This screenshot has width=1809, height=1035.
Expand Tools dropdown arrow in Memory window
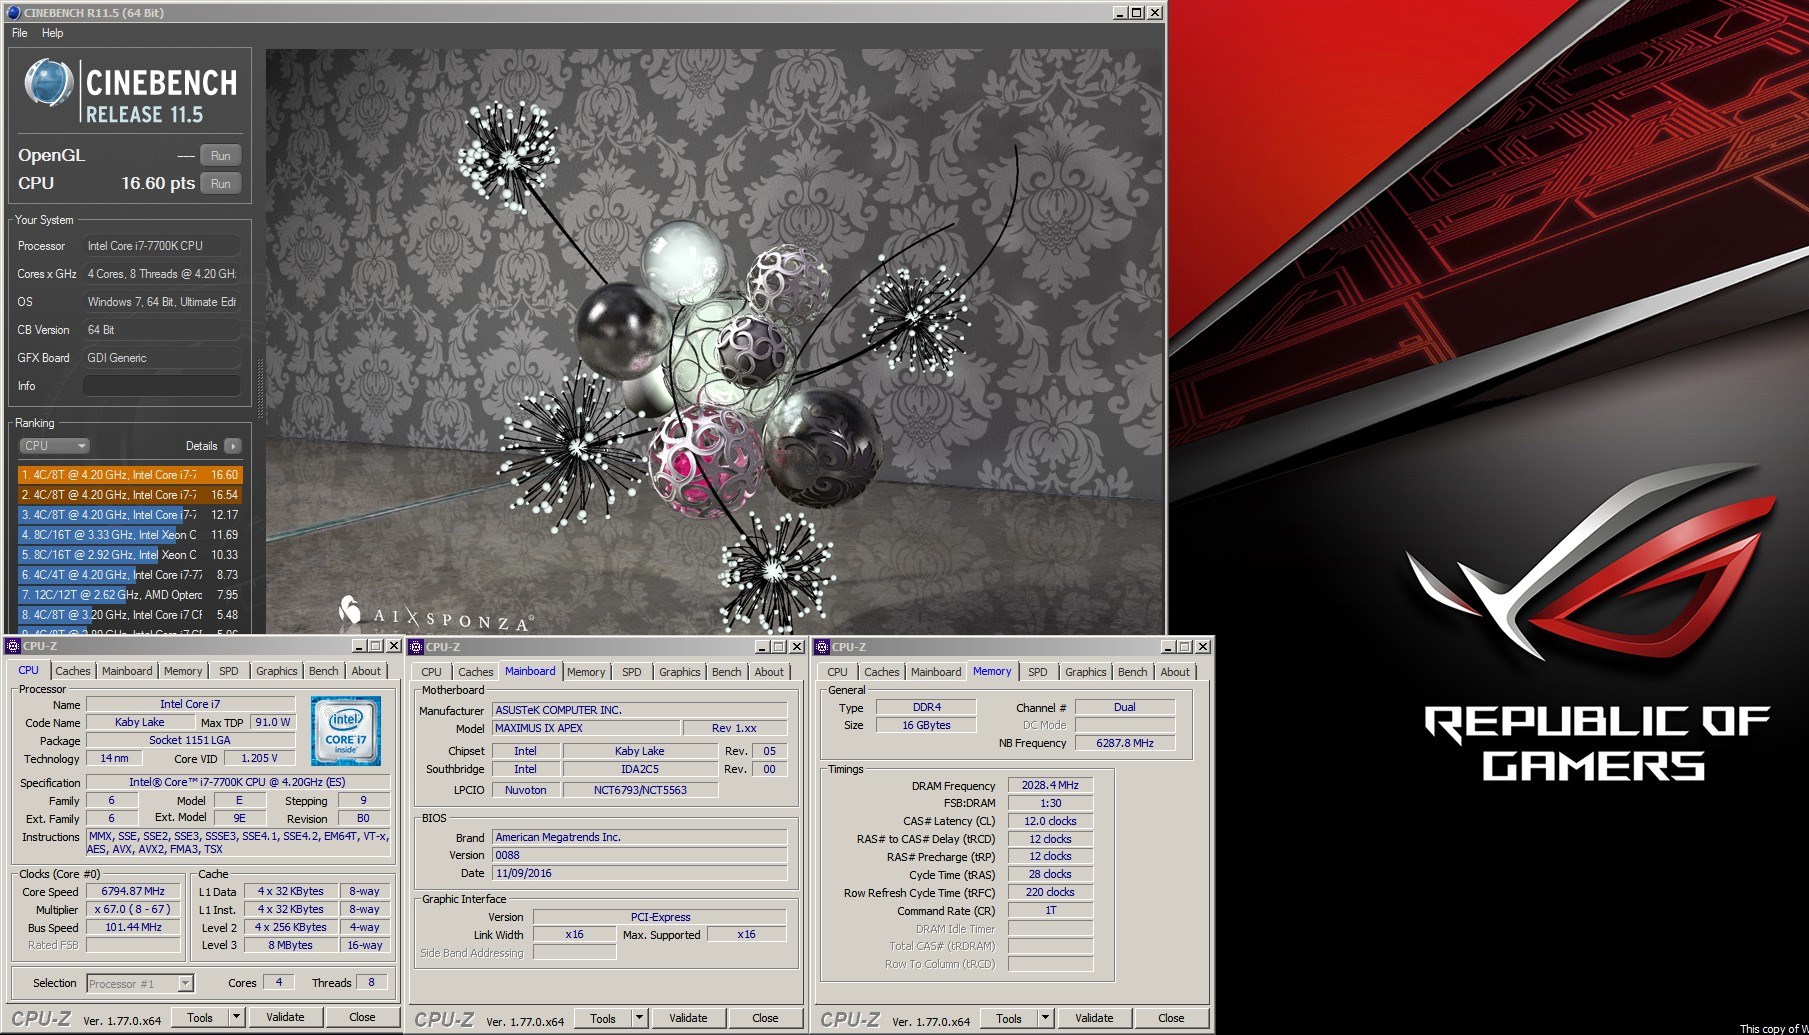tap(1046, 1018)
